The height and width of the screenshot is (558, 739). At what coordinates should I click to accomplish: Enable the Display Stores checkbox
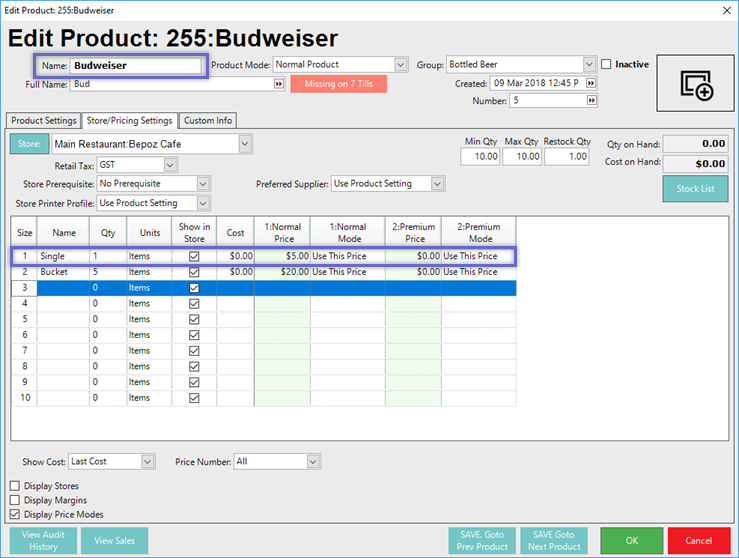pos(15,486)
